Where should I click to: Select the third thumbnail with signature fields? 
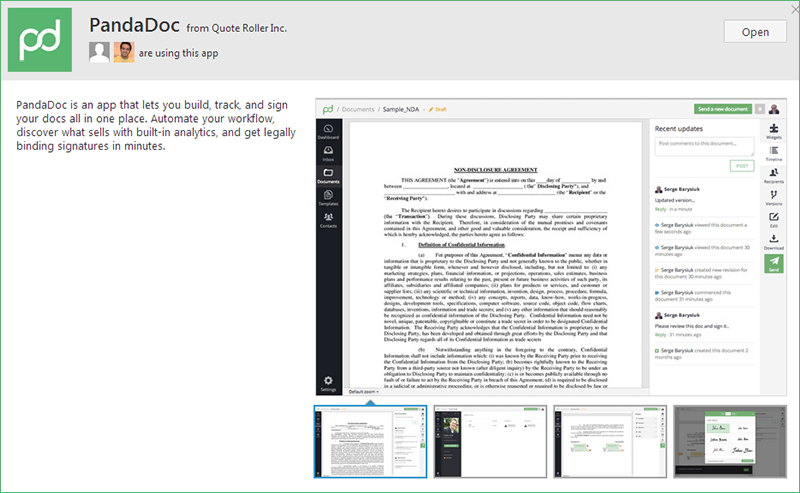tap(610, 442)
